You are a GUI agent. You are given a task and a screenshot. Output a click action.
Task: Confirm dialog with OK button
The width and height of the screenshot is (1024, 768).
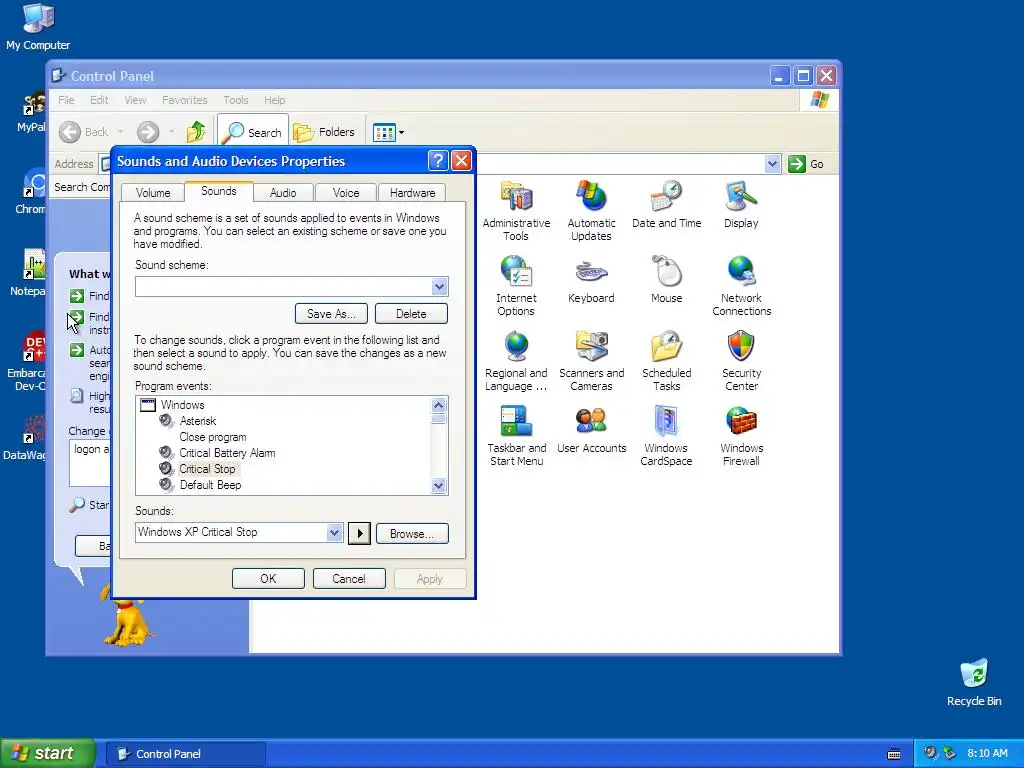268,579
